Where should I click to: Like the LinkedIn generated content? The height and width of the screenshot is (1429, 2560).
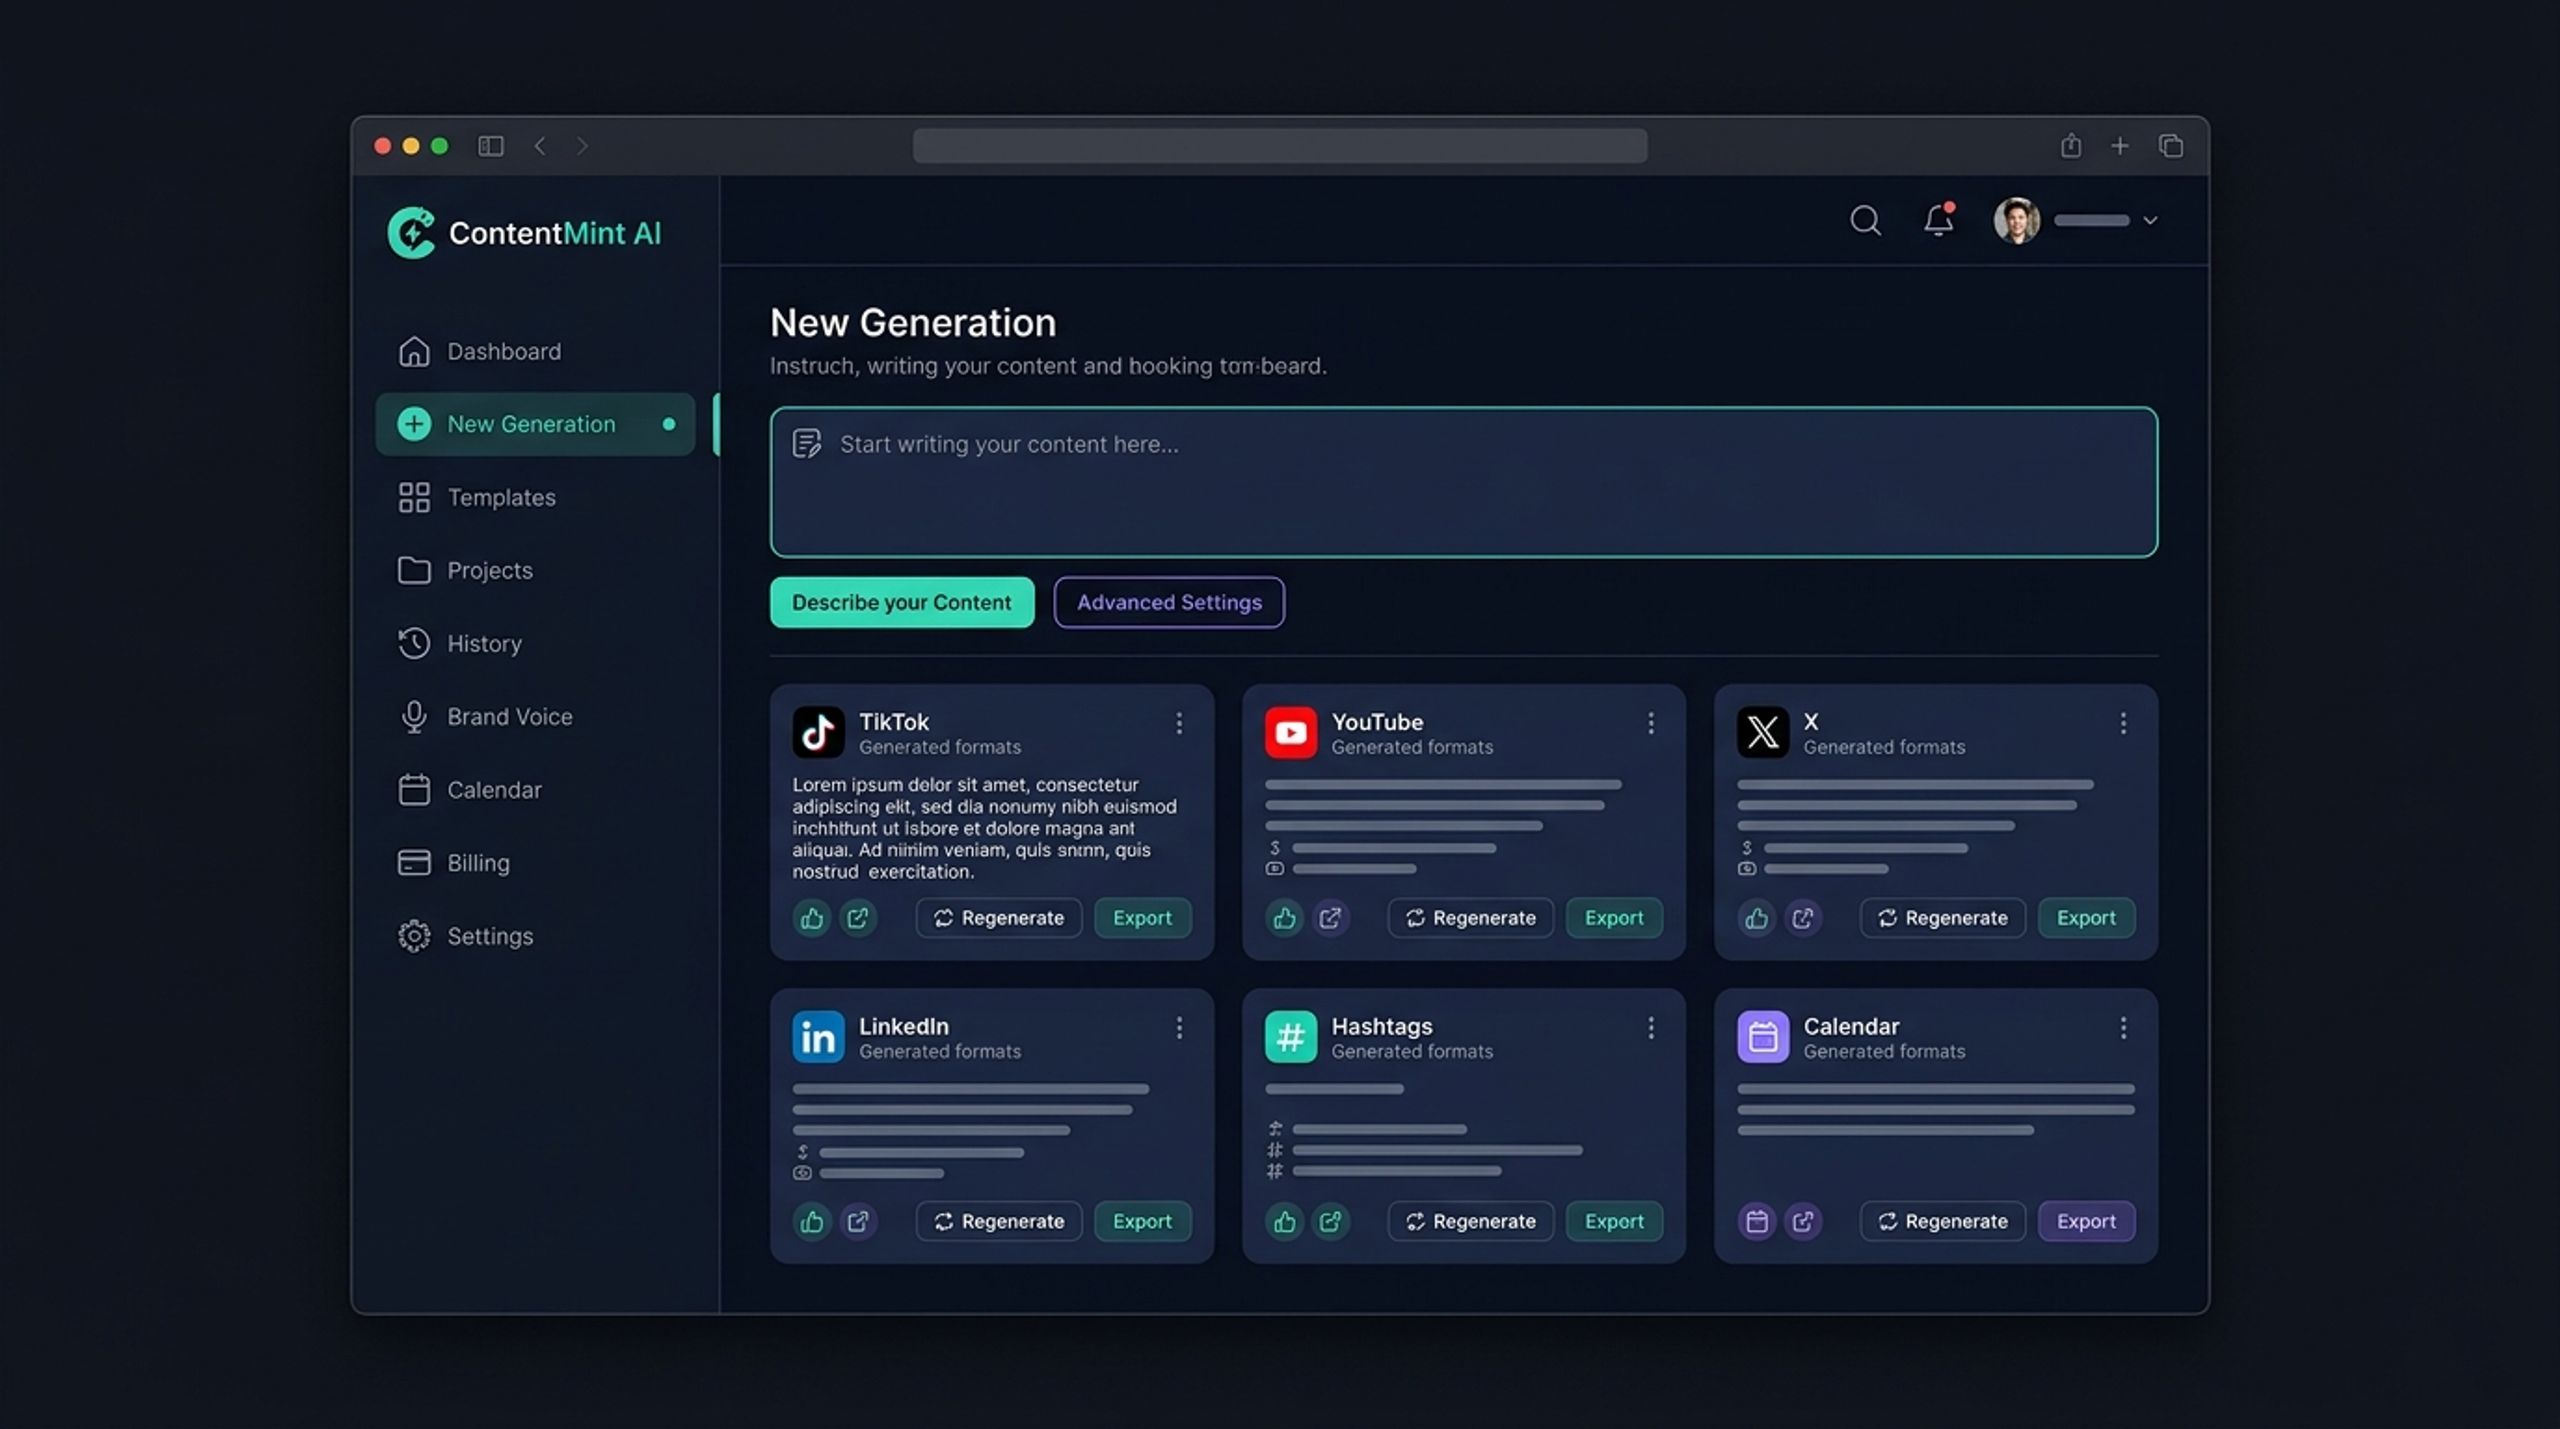click(x=812, y=1221)
